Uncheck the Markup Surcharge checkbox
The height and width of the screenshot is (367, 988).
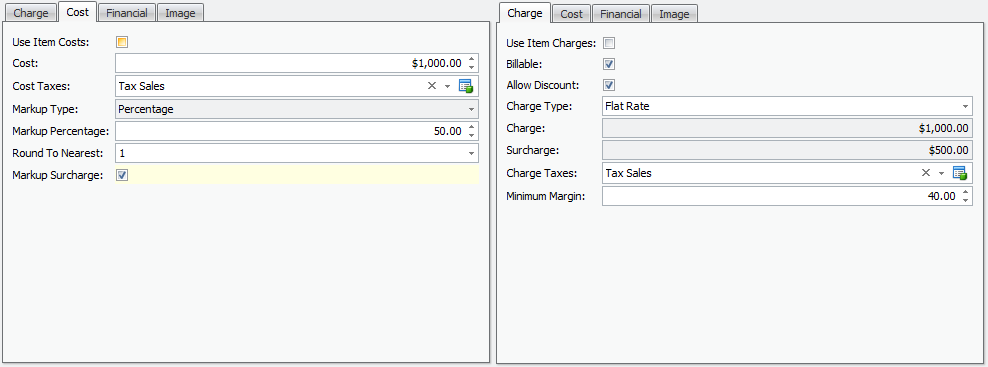122,175
